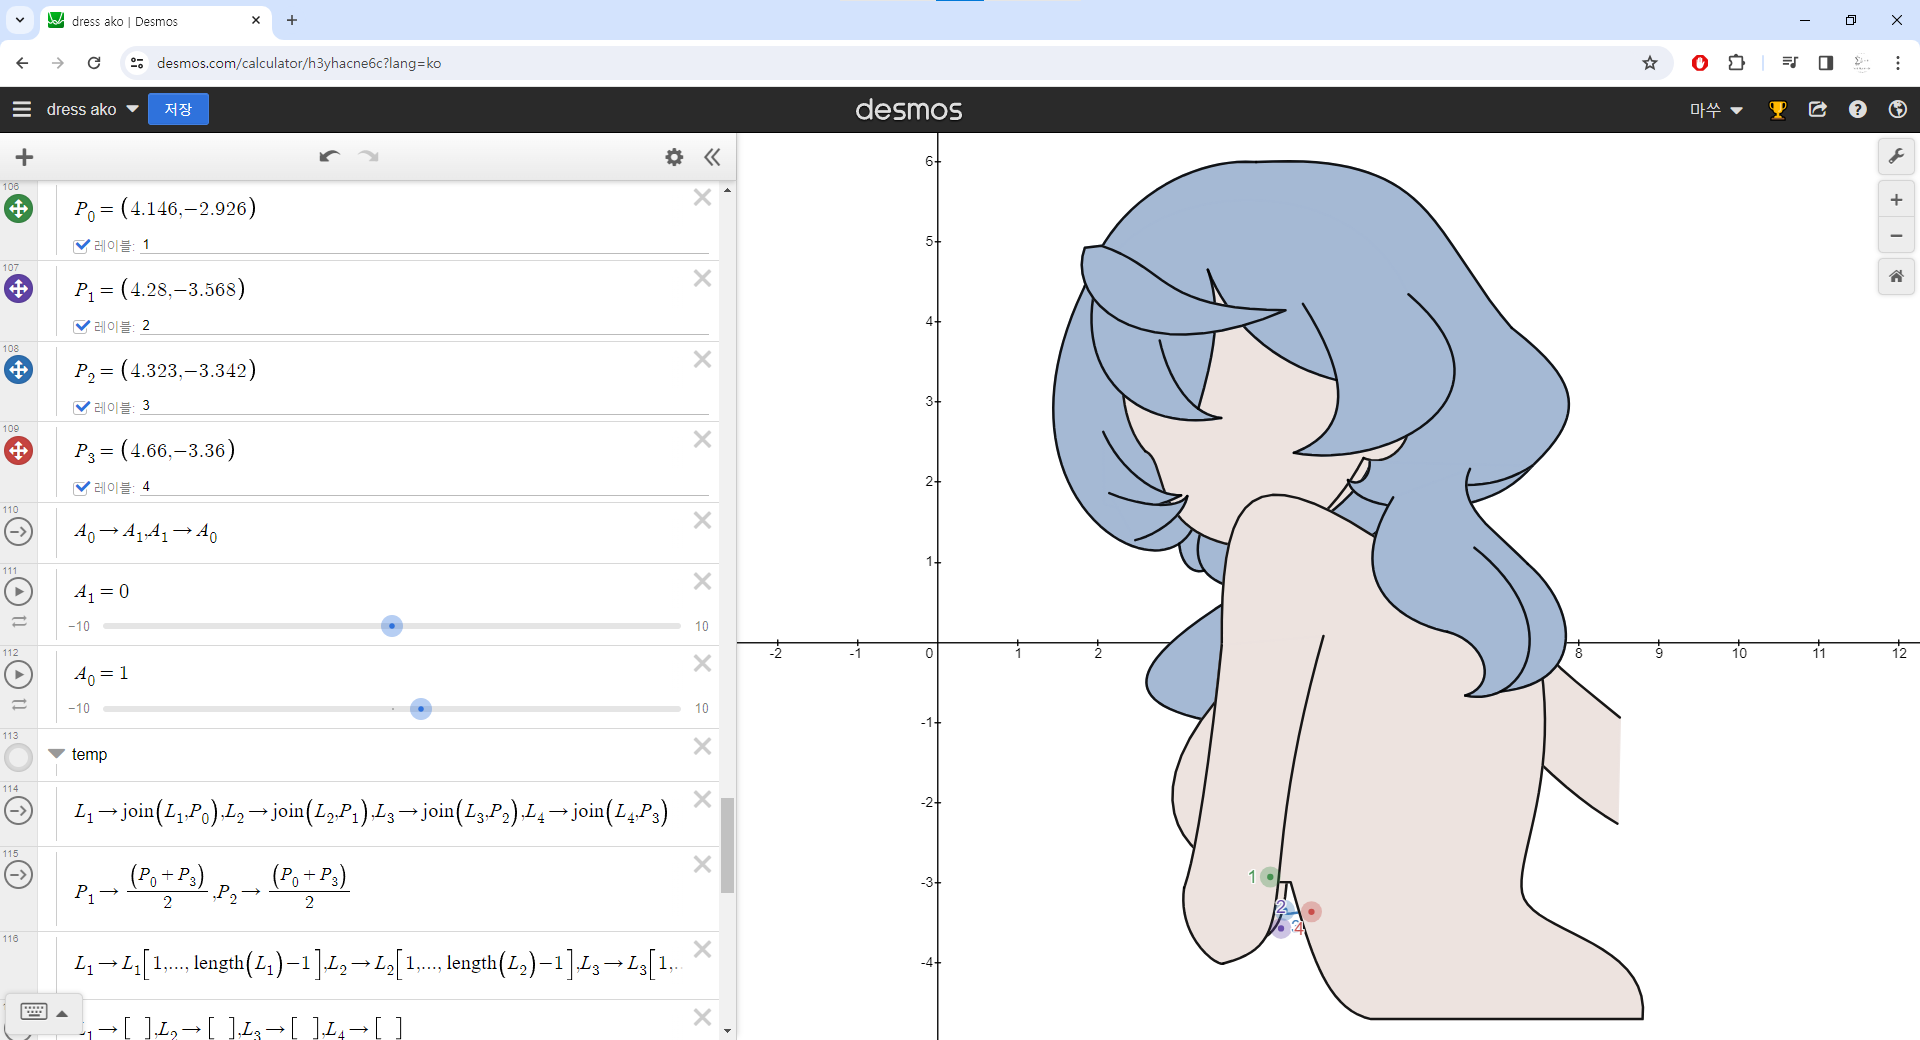Show the on-screen keypad

tap(33, 1012)
